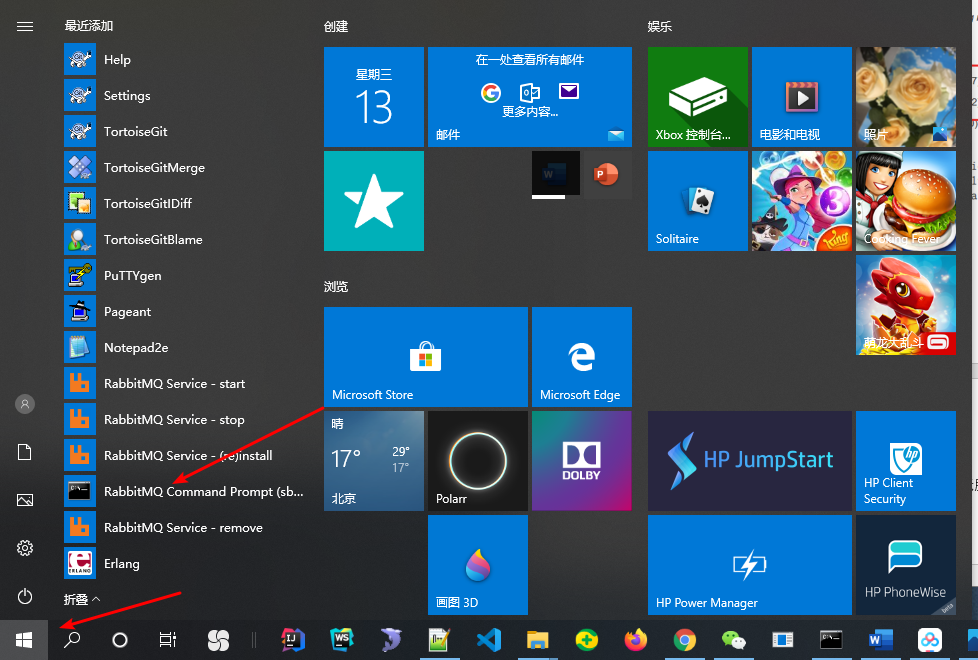Image resolution: width=978 pixels, height=660 pixels.
Task: Open the Beijing weather tile
Action: (x=374, y=461)
